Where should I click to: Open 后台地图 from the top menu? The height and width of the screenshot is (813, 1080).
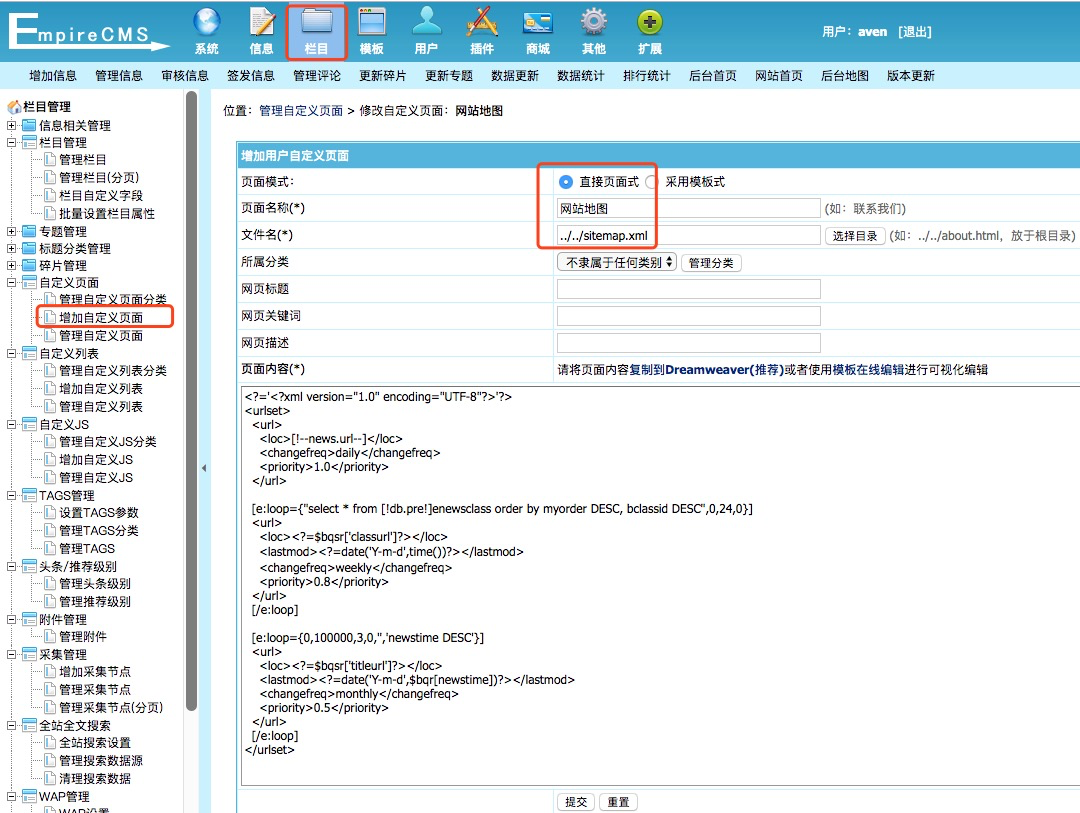843,75
